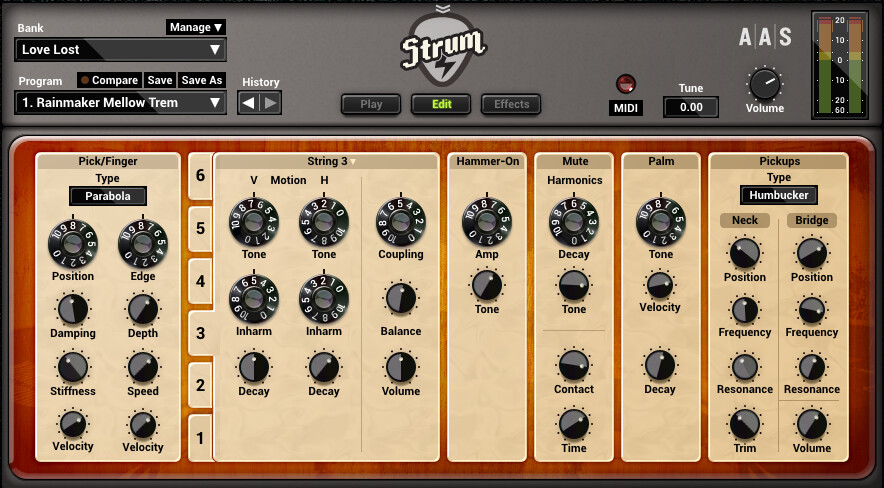Click the output level meter

(x=839, y=65)
